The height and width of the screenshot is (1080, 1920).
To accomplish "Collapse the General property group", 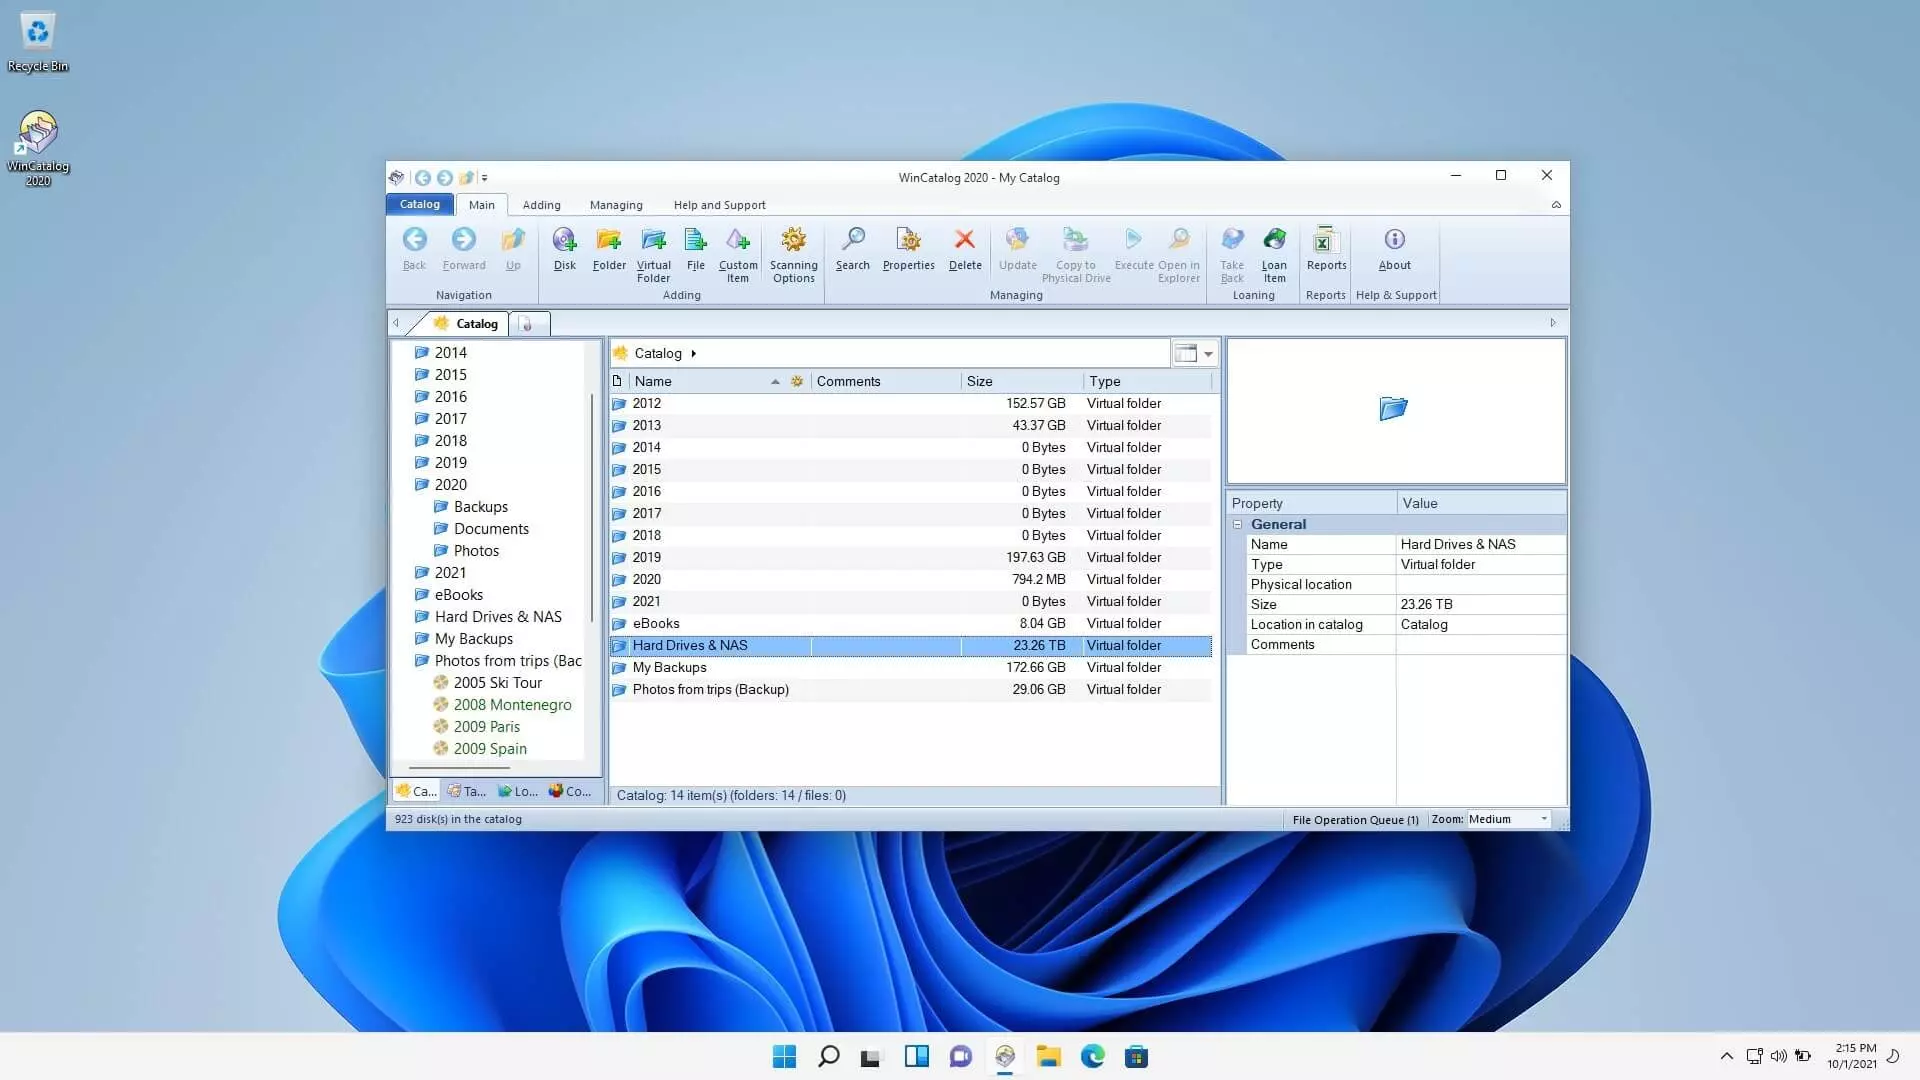I will pyautogui.click(x=1238, y=524).
